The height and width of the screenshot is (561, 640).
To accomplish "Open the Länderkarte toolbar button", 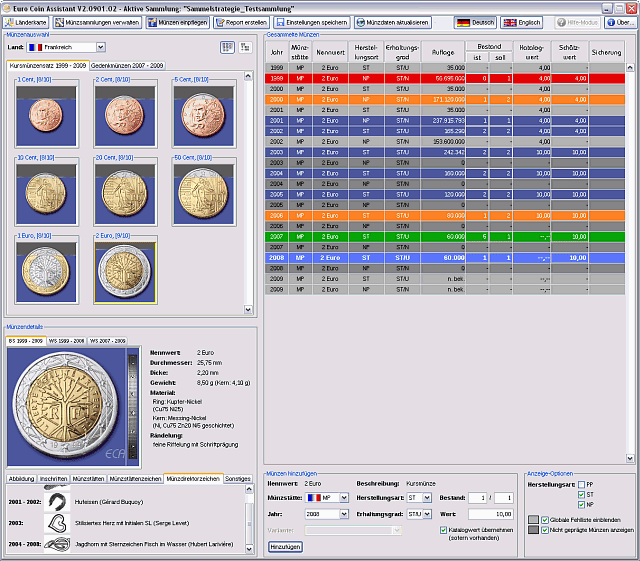I will [26, 22].
